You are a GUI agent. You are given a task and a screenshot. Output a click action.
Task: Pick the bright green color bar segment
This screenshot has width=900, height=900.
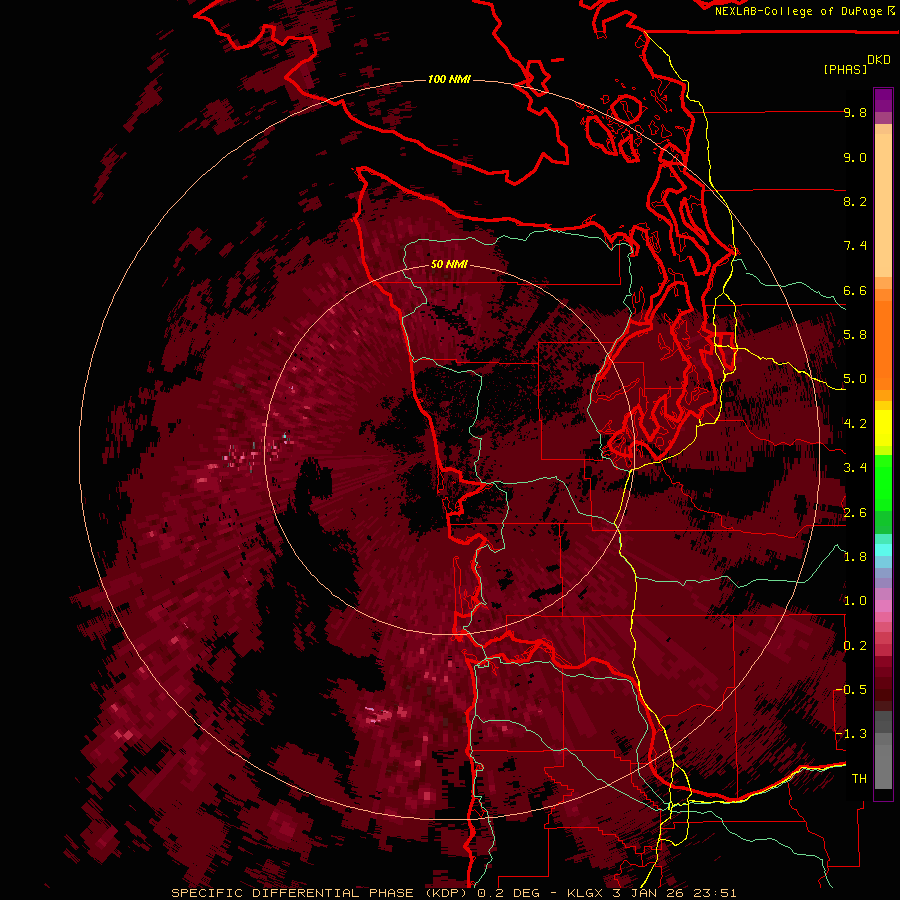[883, 482]
